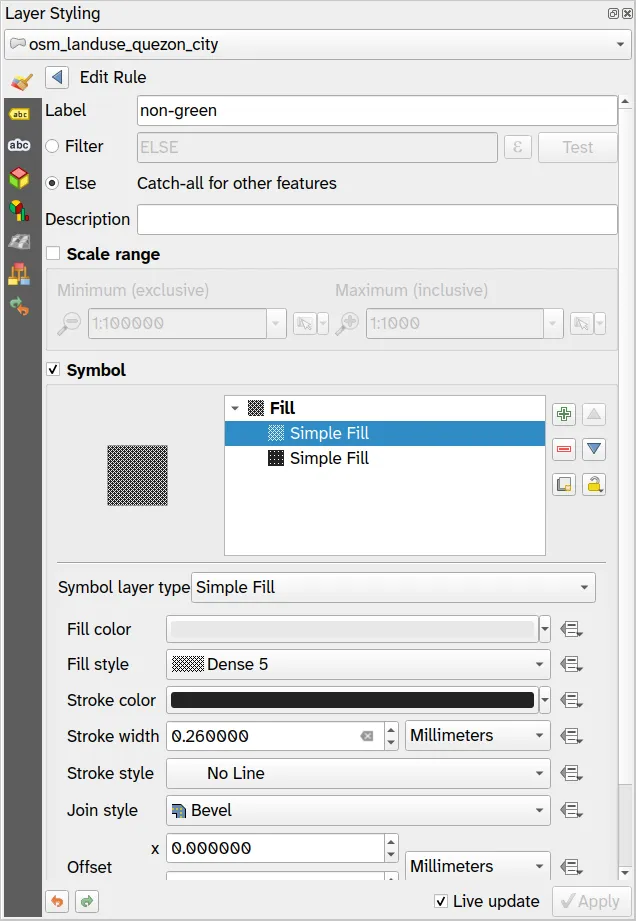Add a new symbol layer
The width and height of the screenshot is (636, 921).
[564, 414]
